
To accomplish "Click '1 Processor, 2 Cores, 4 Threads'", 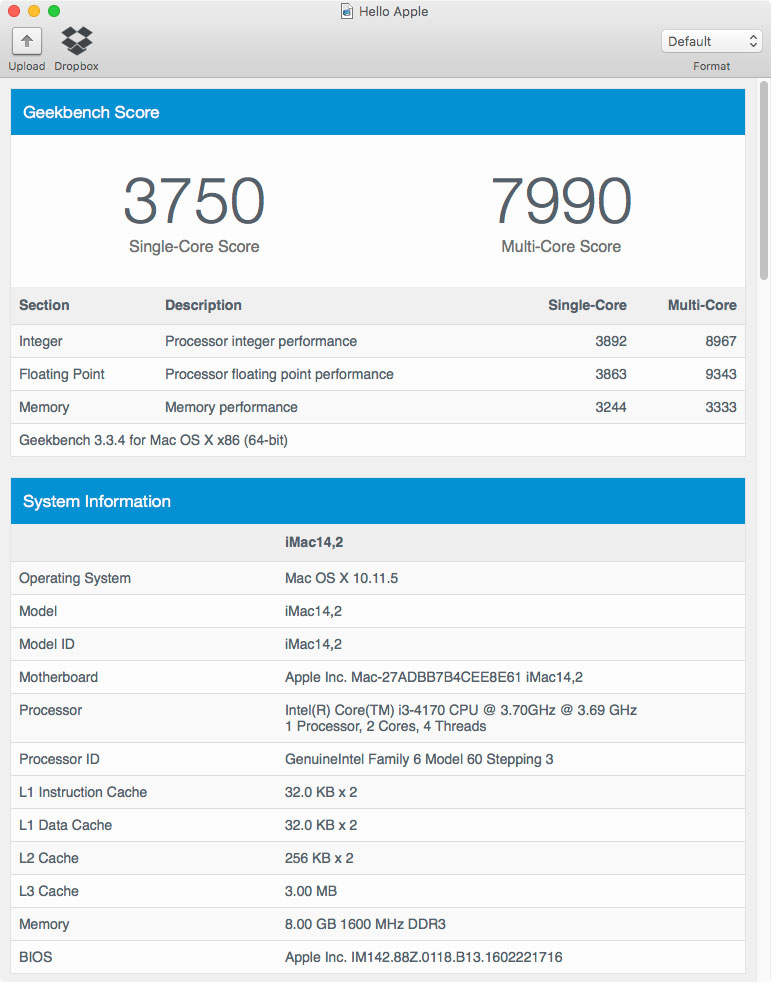I will [385, 726].
